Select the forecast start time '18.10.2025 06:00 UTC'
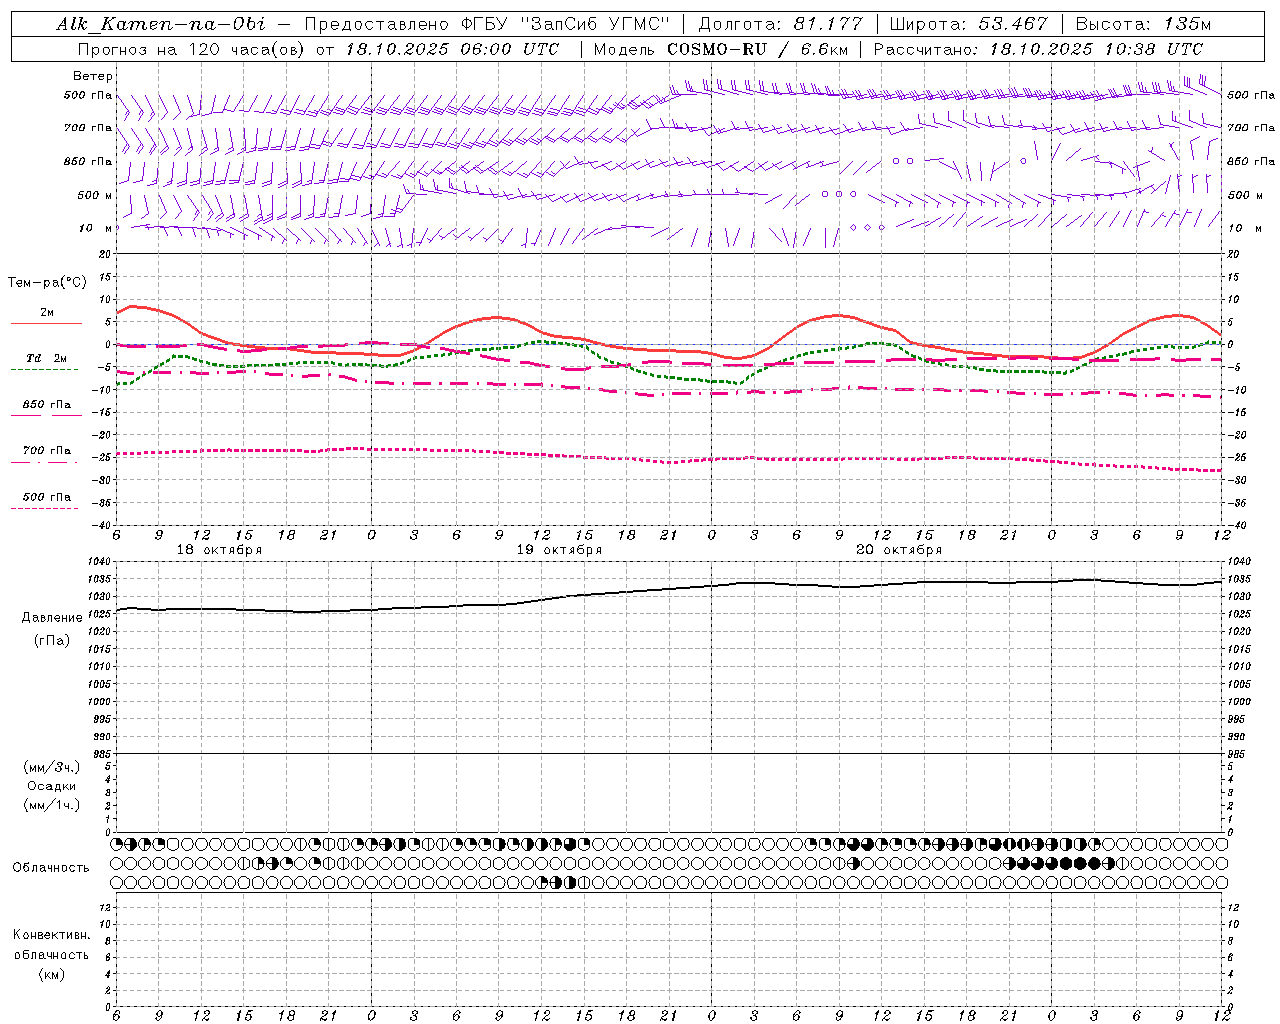 tap(452, 49)
